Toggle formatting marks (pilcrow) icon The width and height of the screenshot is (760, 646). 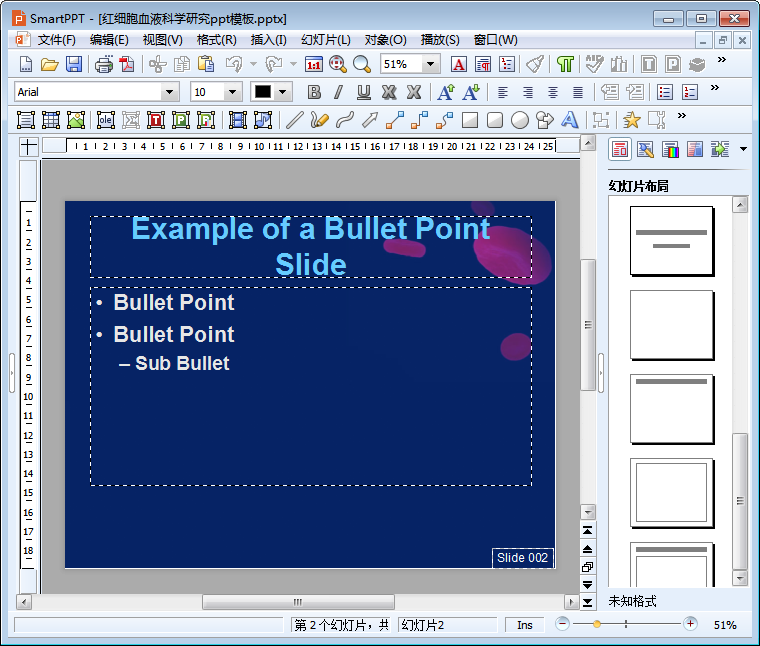point(565,64)
